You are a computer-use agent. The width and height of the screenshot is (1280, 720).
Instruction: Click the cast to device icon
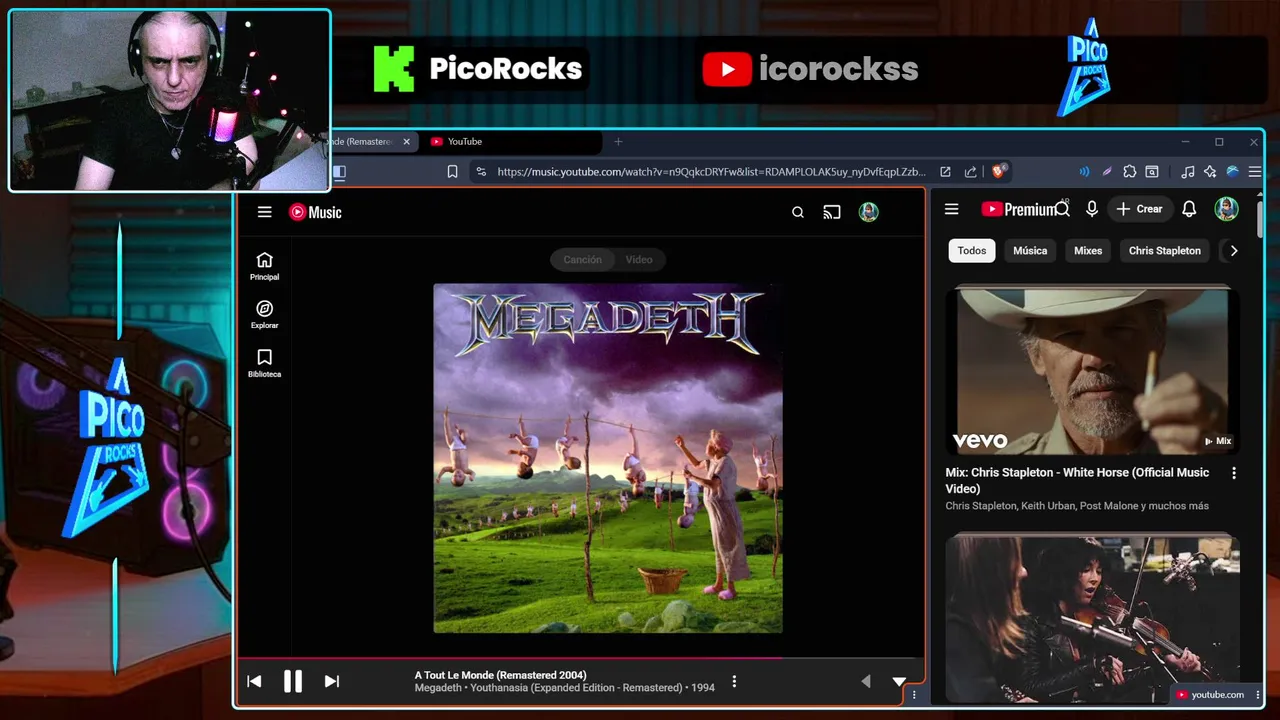[x=832, y=212]
